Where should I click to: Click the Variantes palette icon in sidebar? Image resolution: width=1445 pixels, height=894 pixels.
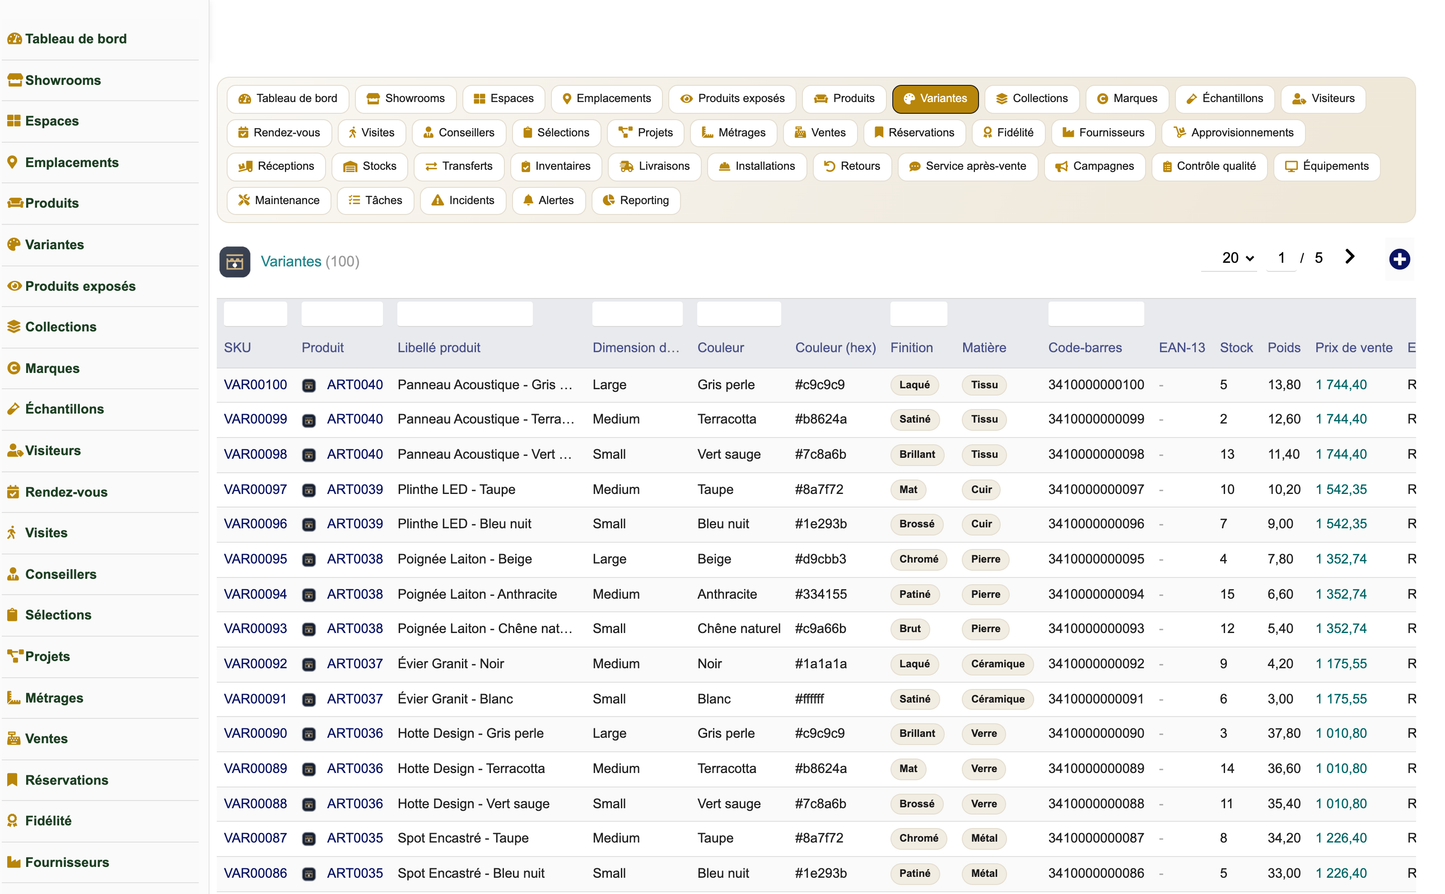point(14,244)
